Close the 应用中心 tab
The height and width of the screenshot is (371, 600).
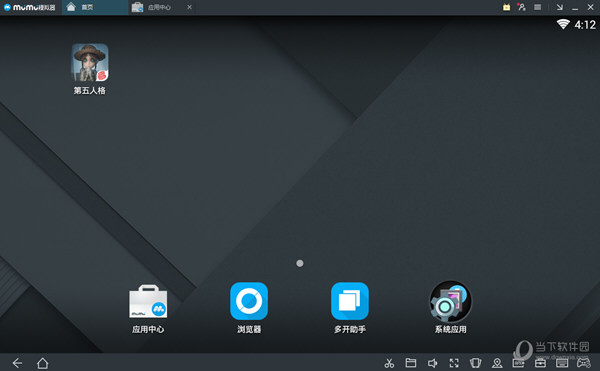coord(189,7)
